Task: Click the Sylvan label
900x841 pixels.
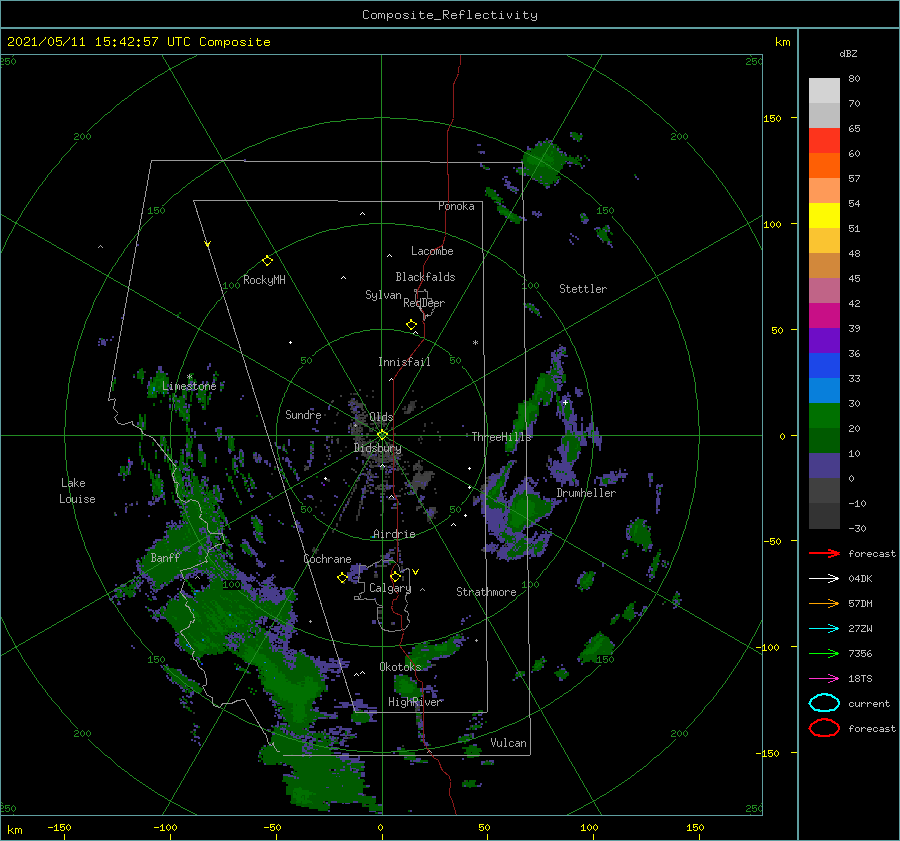Action: [383, 295]
